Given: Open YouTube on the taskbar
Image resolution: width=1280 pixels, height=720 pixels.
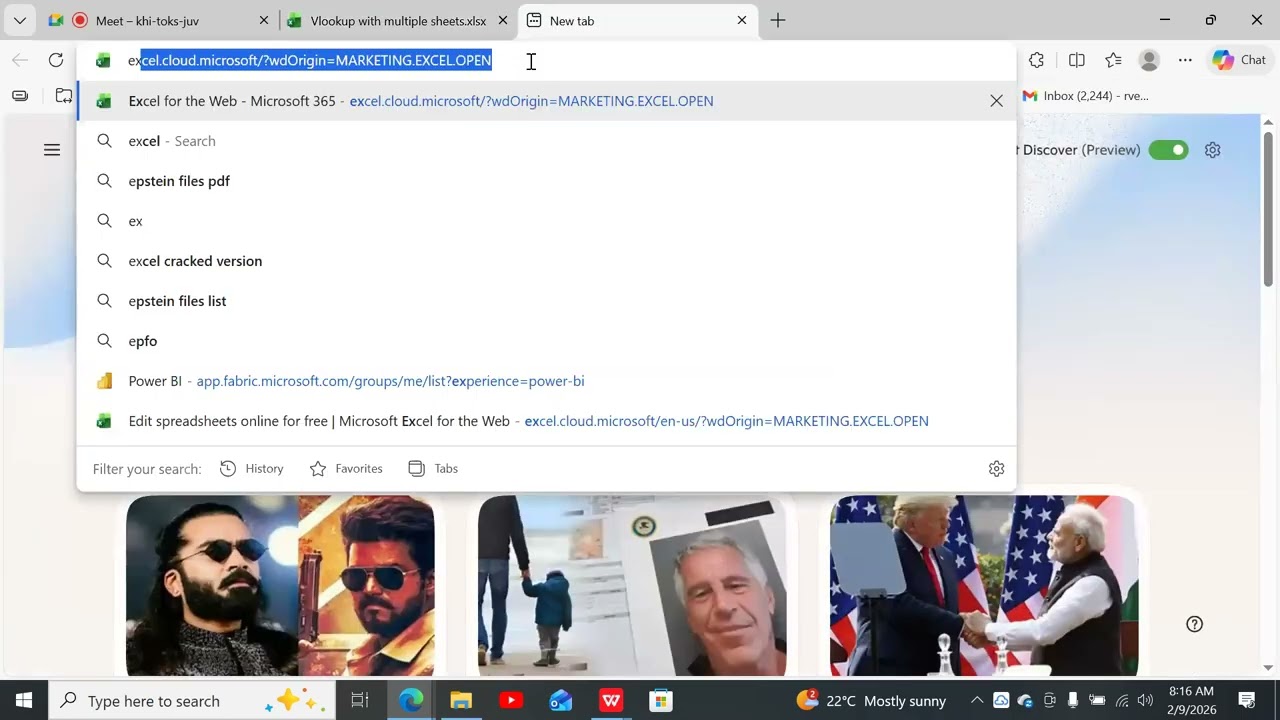Looking at the screenshot, I should (x=511, y=700).
